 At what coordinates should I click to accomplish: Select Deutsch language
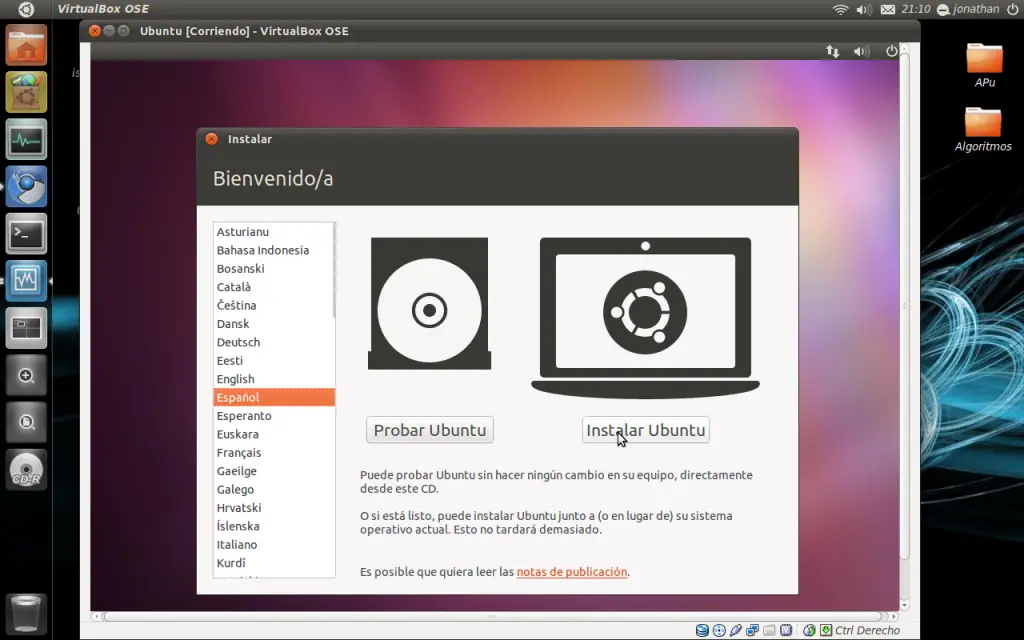(274, 342)
